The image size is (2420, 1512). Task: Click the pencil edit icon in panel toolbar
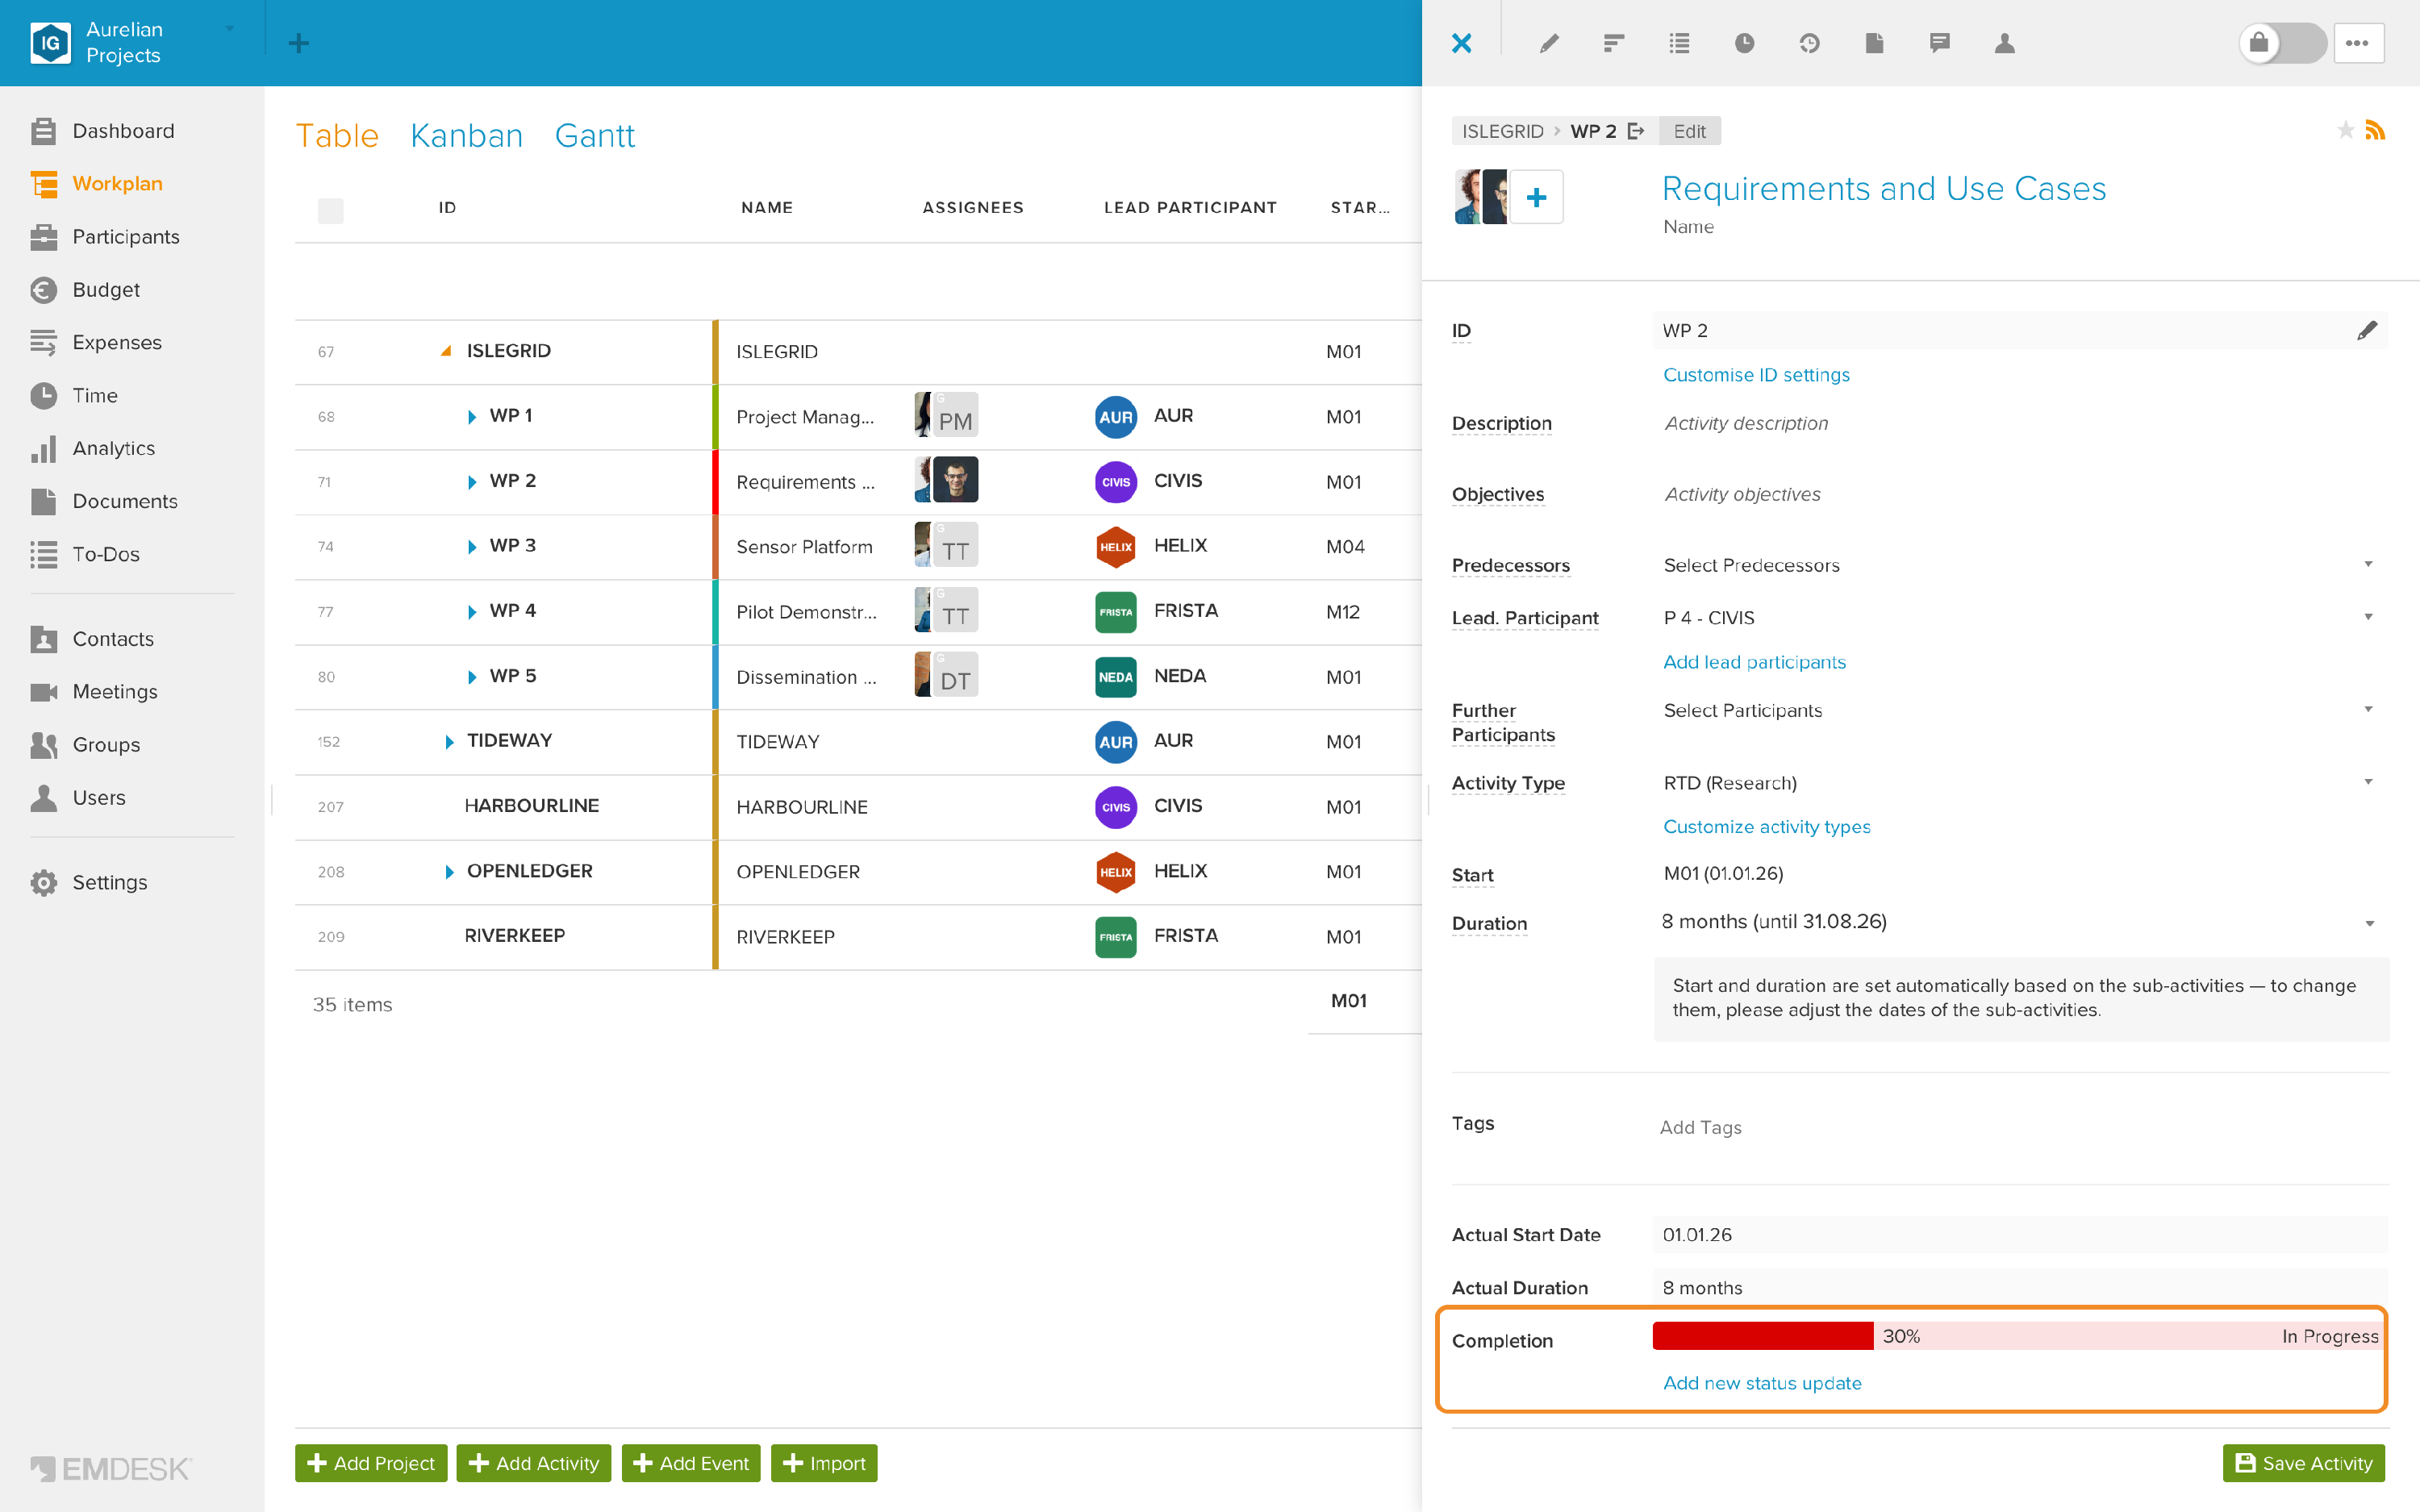point(1549,43)
